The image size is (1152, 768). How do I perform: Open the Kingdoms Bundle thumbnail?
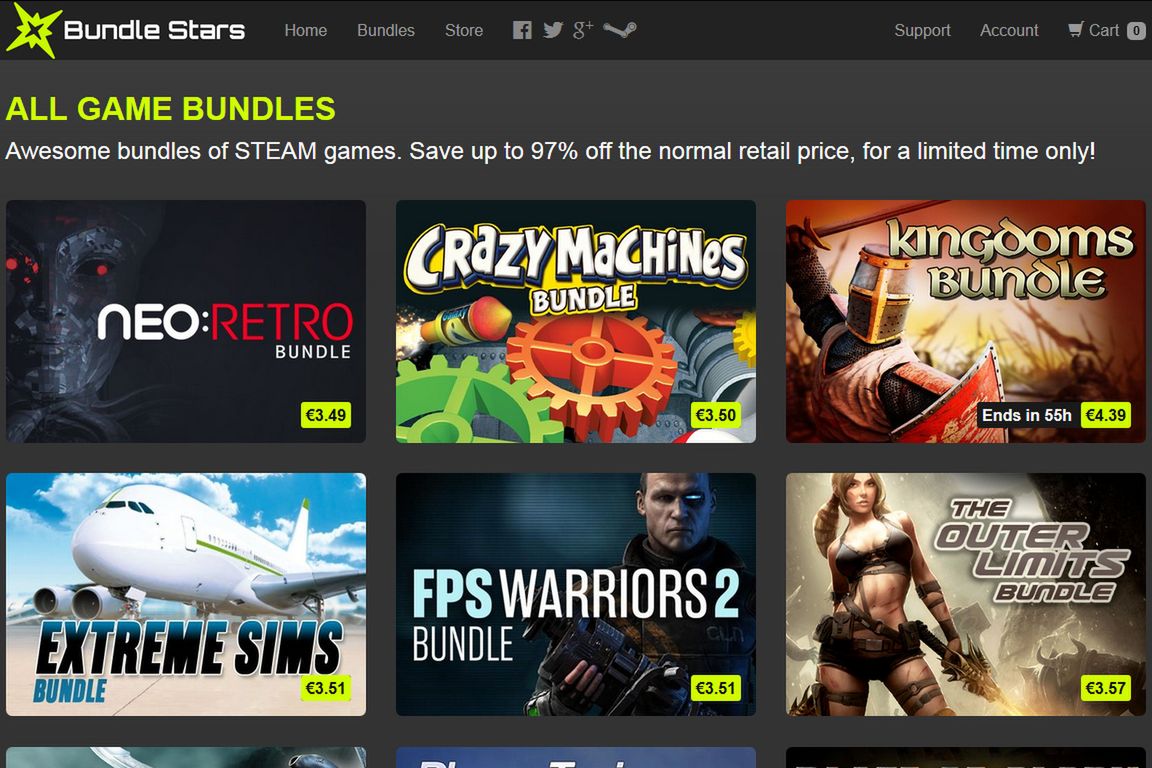(x=966, y=321)
